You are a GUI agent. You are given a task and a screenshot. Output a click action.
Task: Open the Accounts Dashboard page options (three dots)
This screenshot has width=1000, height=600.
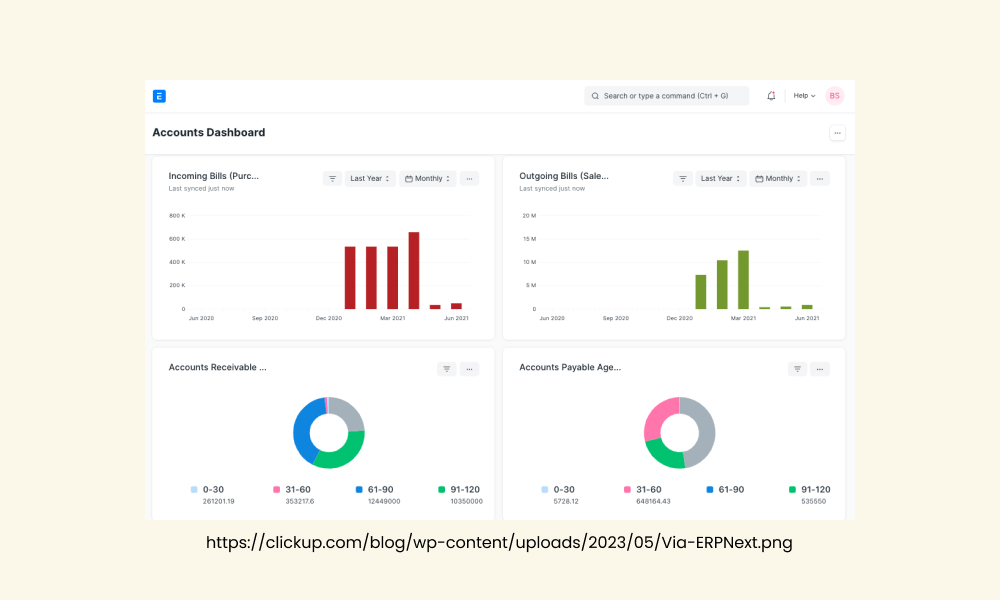coord(837,133)
